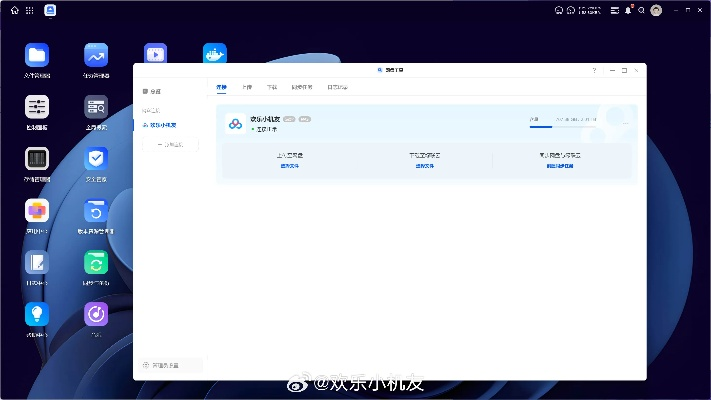The width and height of the screenshot is (711, 400).
Task: Click the help question mark in window title bar
Action: point(594,71)
